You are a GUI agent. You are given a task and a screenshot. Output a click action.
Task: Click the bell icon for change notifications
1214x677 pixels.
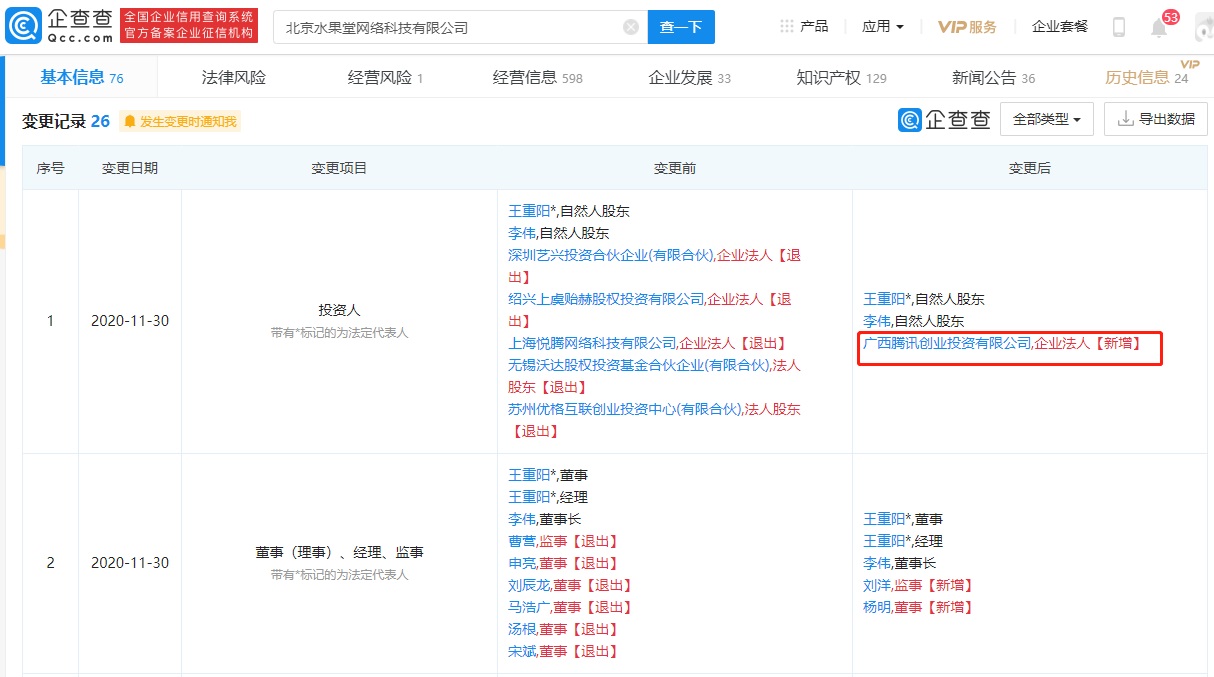[x=130, y=122]
